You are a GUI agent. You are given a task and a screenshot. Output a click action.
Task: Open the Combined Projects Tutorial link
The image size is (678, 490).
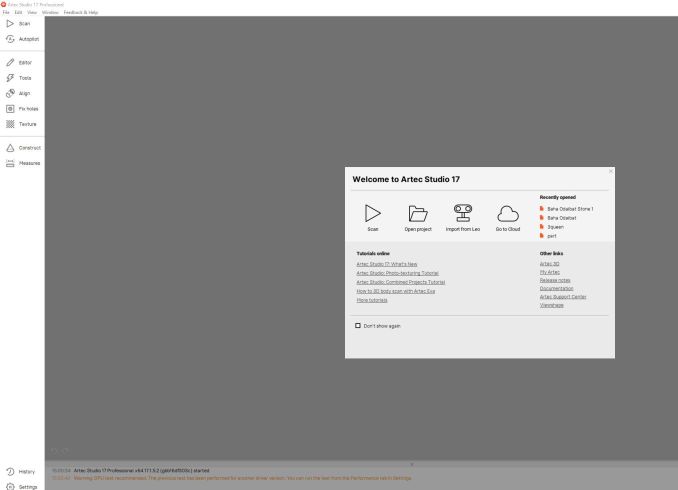(x=400, y=282)
